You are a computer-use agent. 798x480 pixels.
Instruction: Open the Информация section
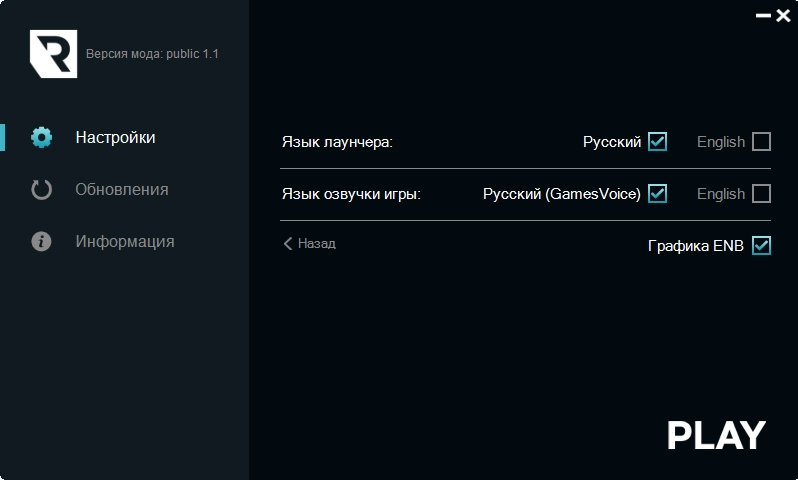tap(124, 241)
